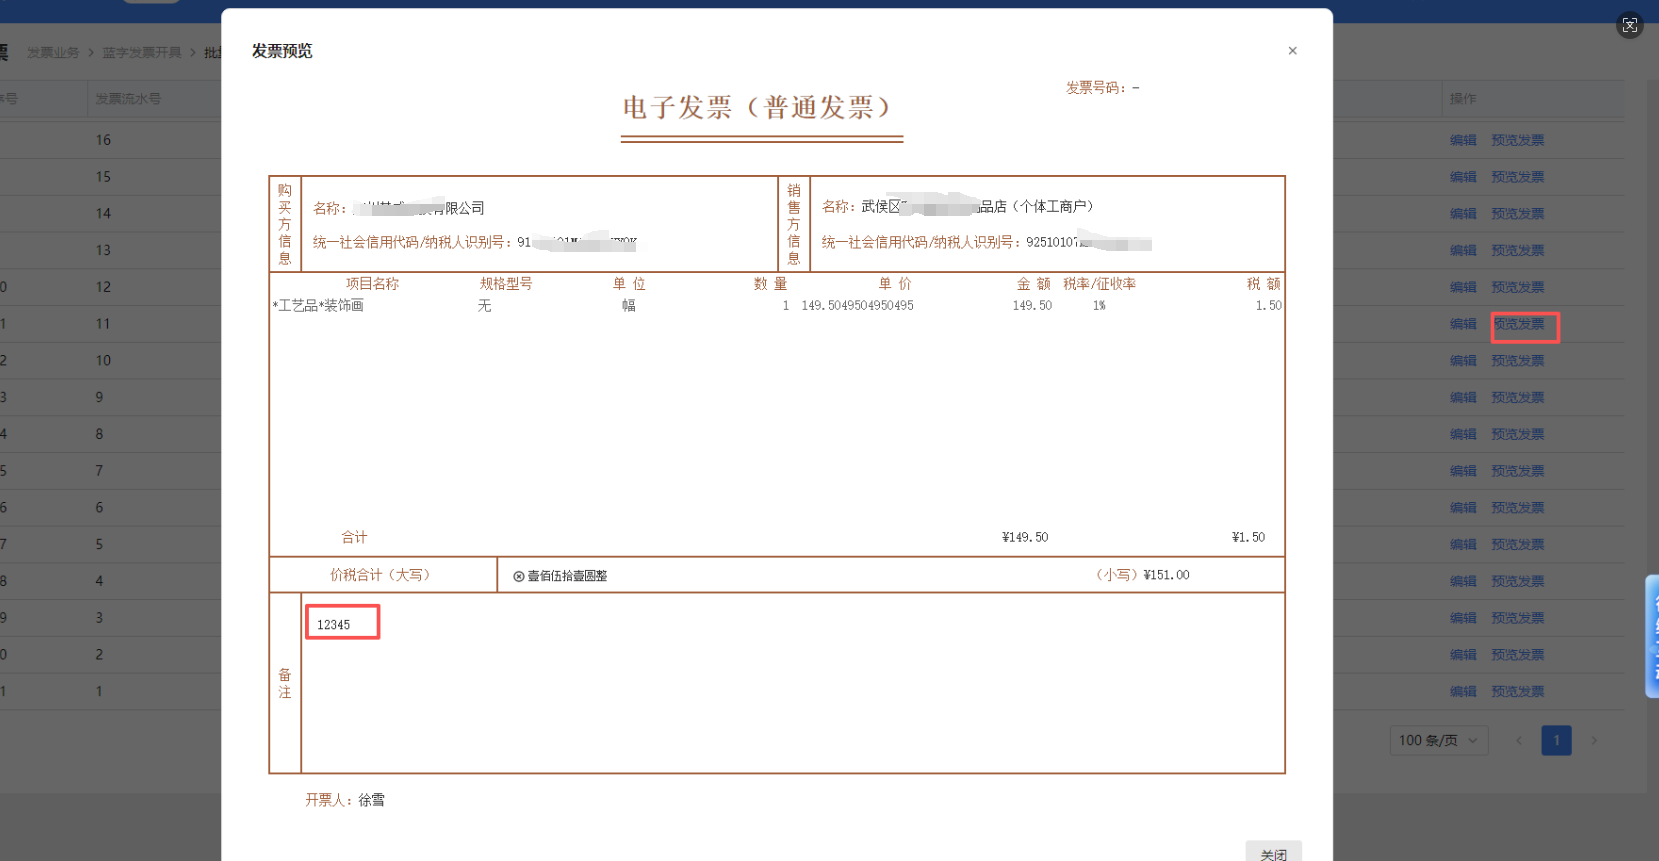Screen dimensions: 1659x861
Task: Click 编辑 for invoice serial number 11
Action: point(1463,324)
